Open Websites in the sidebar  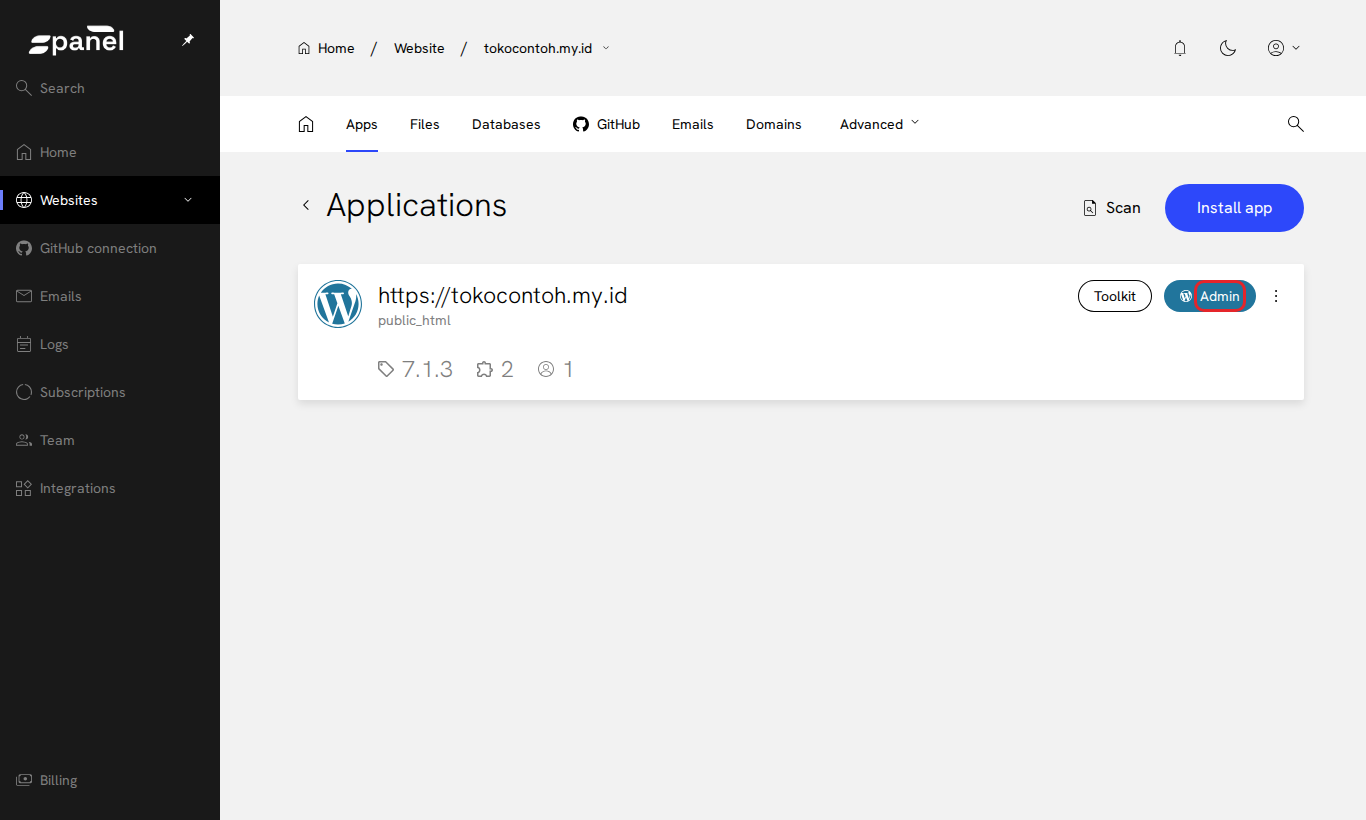[x=110, y=200]
